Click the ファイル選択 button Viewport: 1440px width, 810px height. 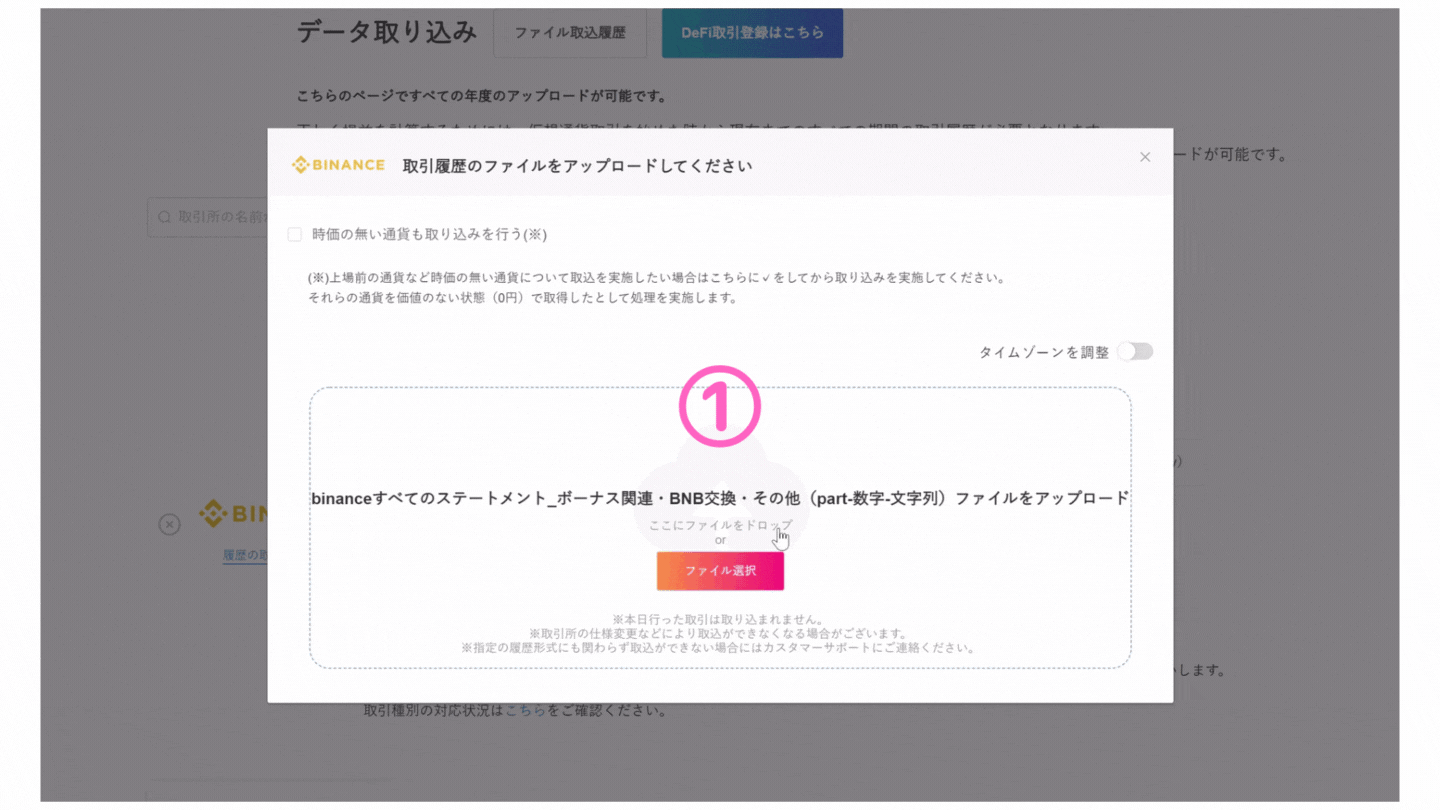tap(720, 571)
